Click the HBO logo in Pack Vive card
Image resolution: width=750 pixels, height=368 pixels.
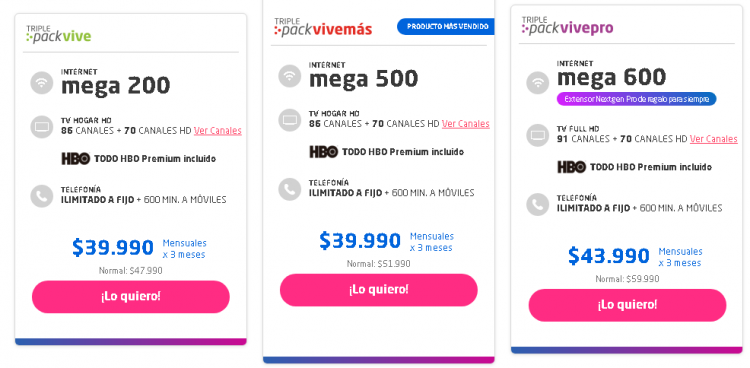pos(76,159)
